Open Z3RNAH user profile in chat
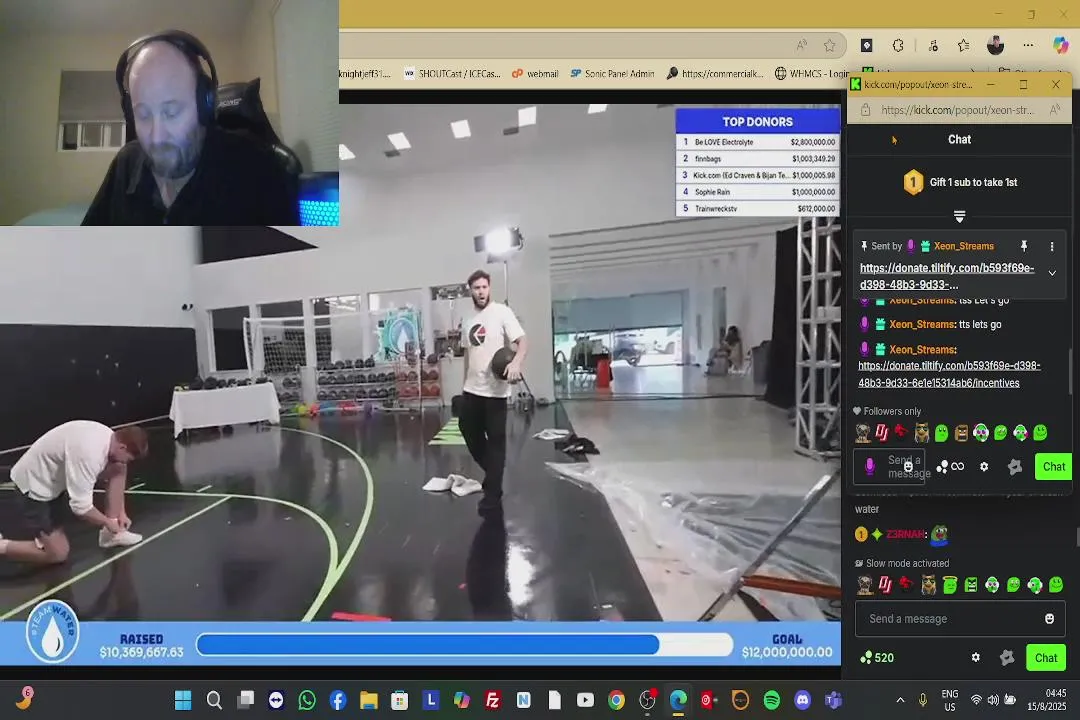This screenshot has height=720, width=1080. pyautogui.click(x=906, y=535)
